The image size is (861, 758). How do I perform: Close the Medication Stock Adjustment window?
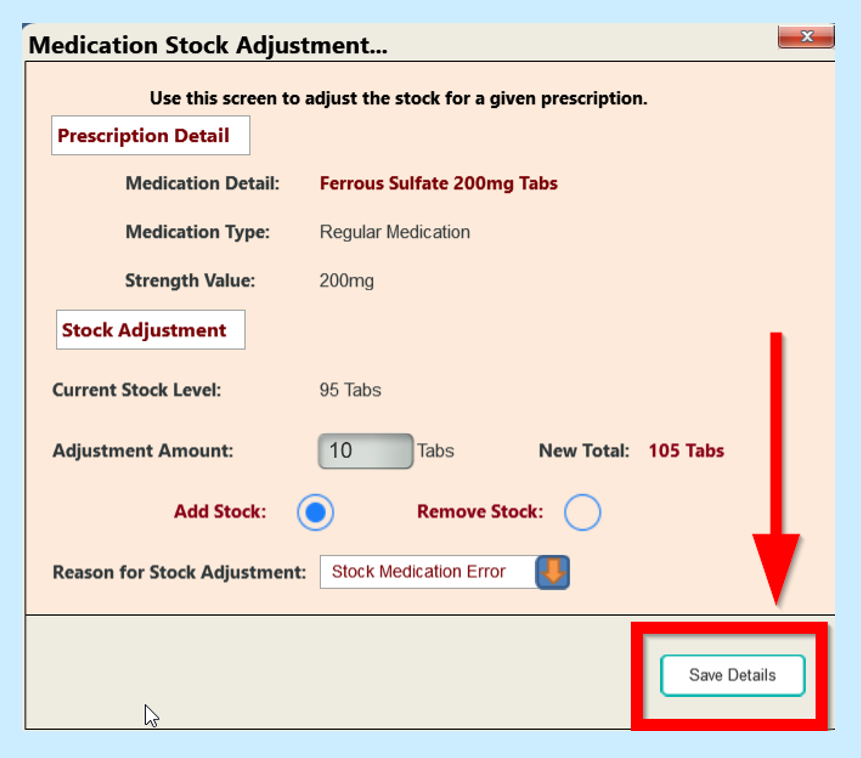point(806,37)
